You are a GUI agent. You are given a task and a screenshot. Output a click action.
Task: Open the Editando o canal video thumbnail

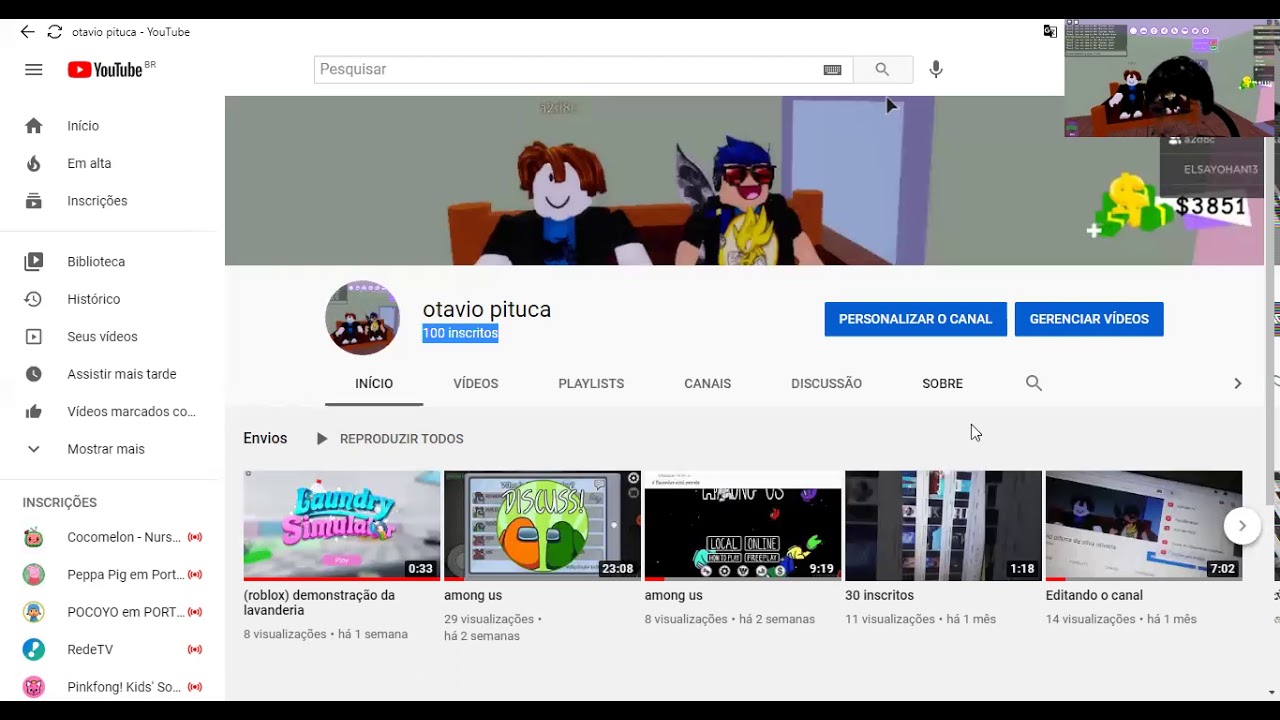click(x=1144, y=525)
